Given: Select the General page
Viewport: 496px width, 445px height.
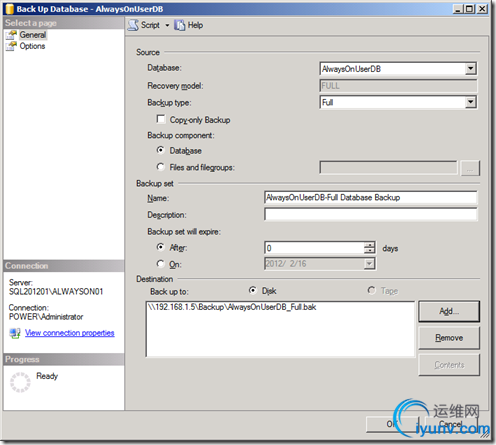Looking at the screenshot, I should [33, 35].
